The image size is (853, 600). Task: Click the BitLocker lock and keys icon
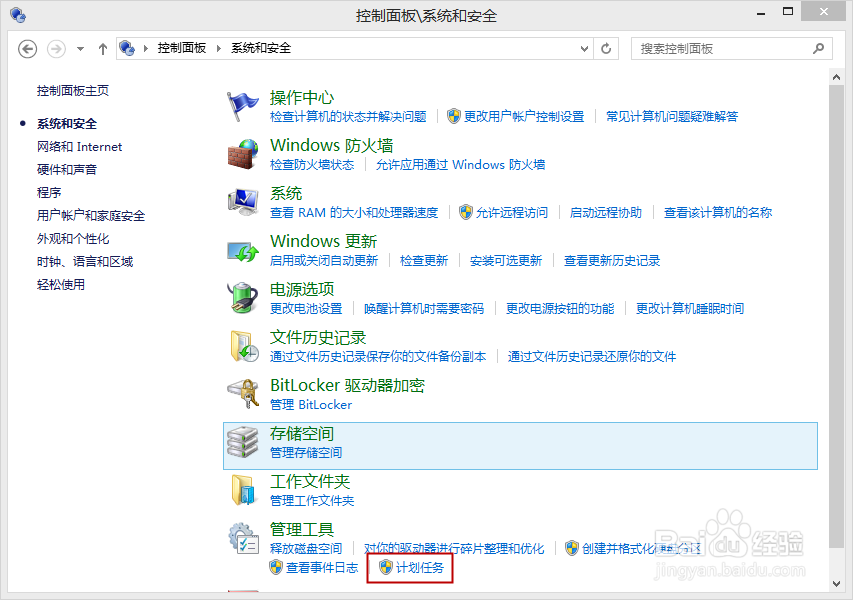[243, 393]
